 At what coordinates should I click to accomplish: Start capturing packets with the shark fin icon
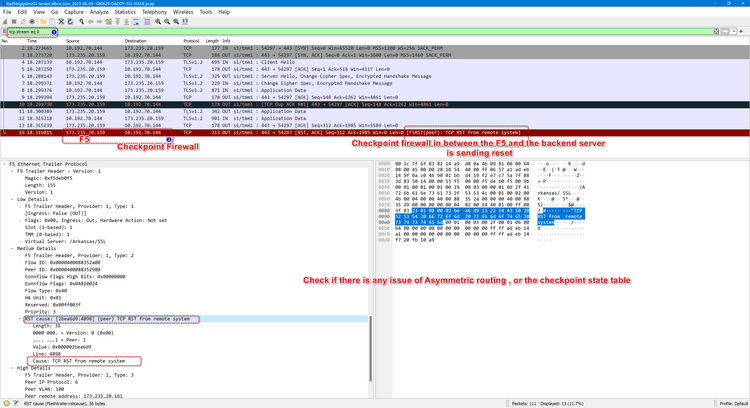(5, 22)
